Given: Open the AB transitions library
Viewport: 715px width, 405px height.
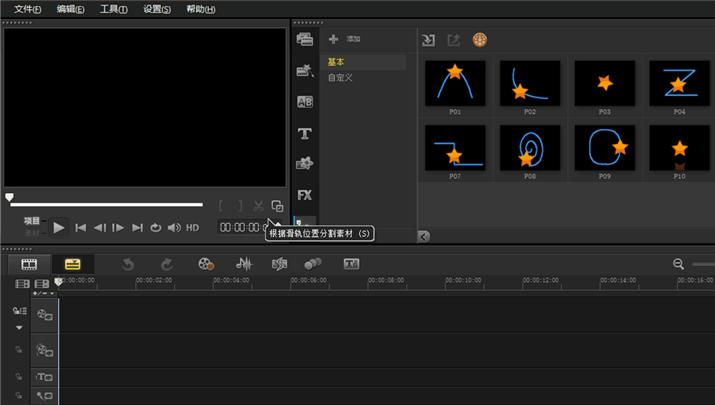Looking at the screenshot, I should (305, 102).
